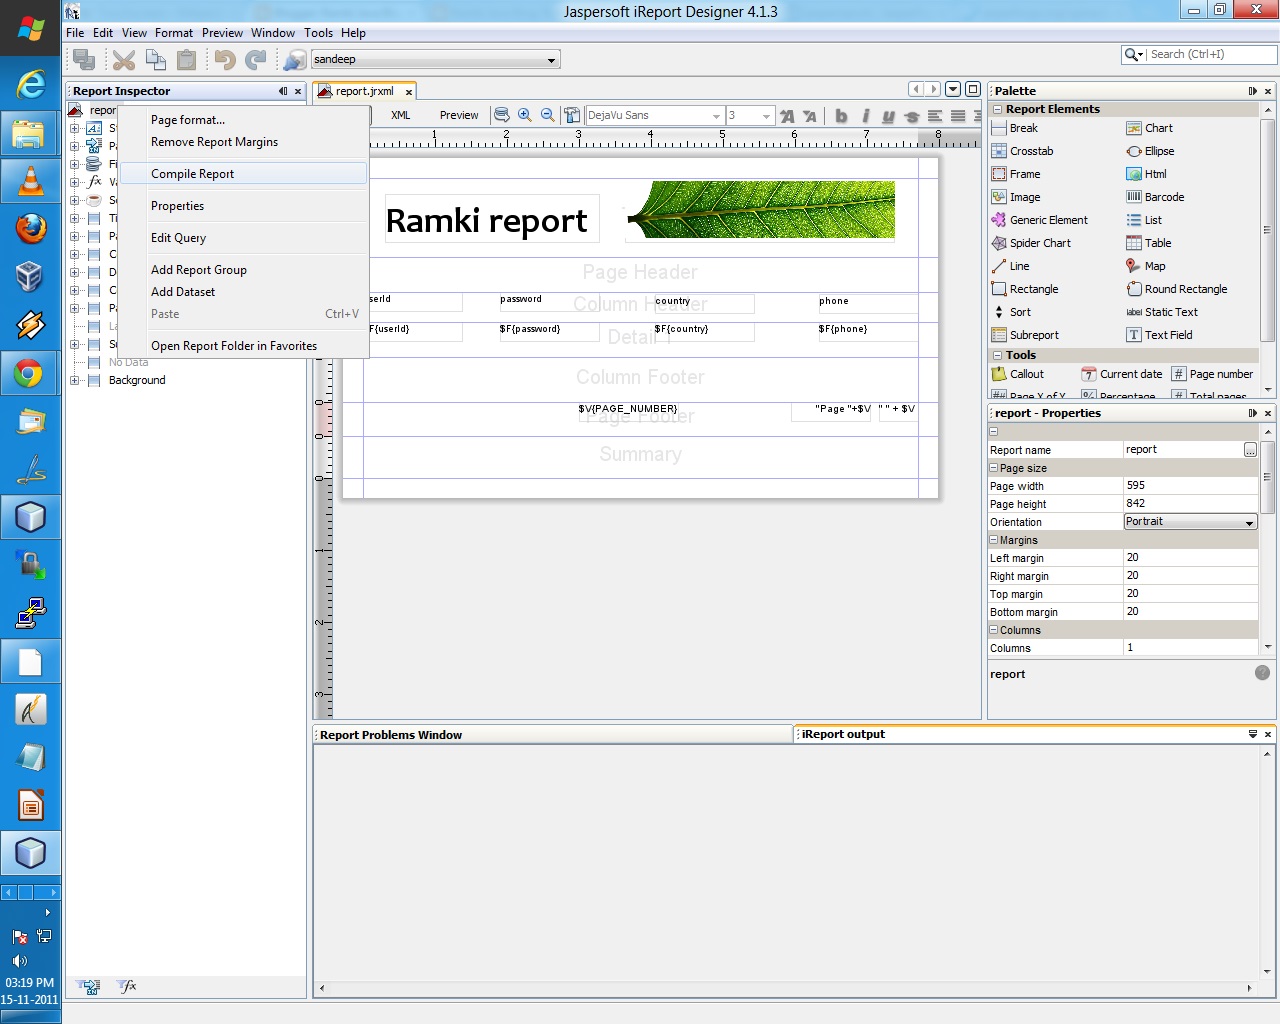Insert the Current date tool
The height and width of the screenshot is (1024, 1280).
coord(1122,374)
